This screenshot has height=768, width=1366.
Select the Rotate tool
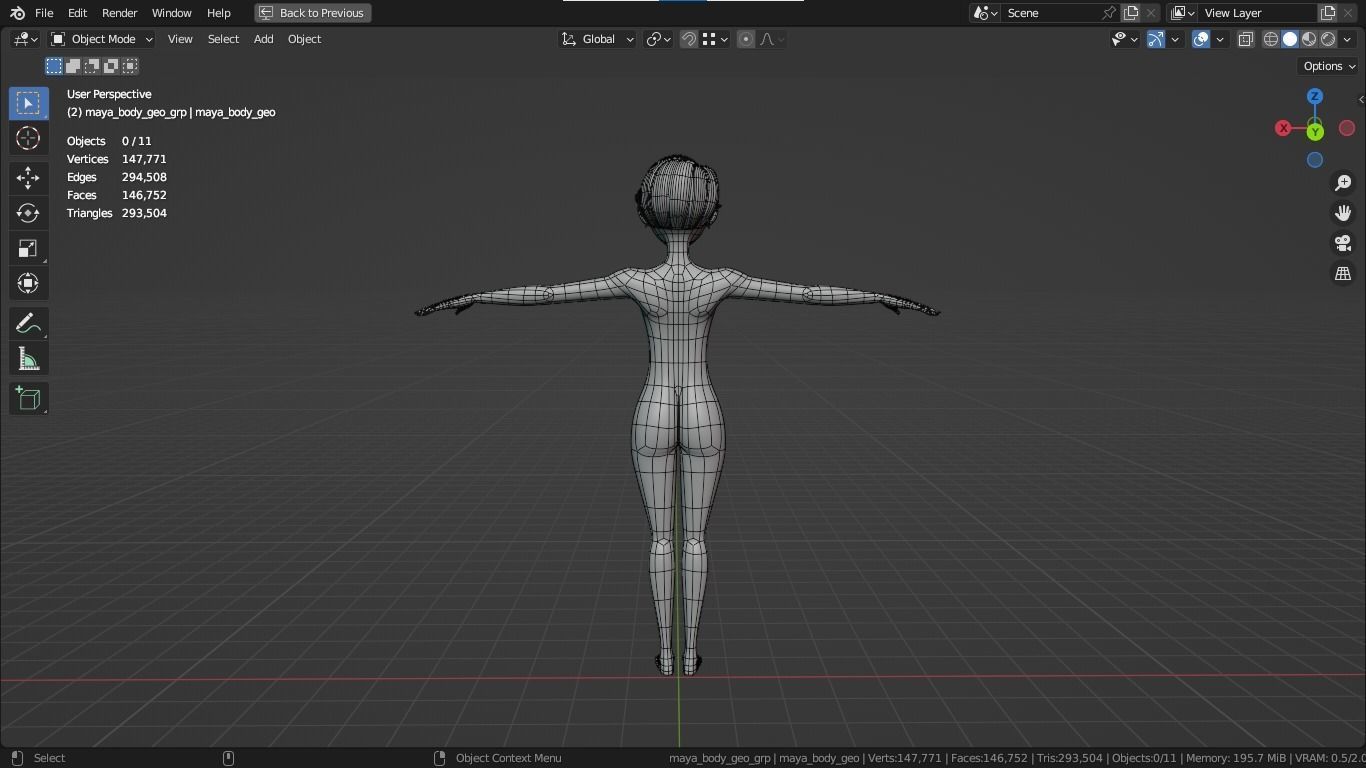click(x=28, y=213)
